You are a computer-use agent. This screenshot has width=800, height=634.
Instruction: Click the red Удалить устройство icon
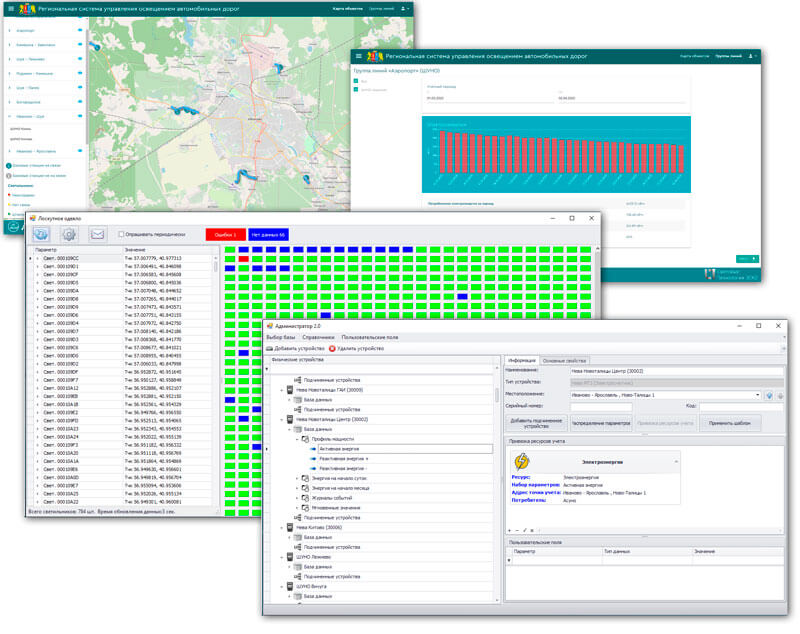[332, 348]
